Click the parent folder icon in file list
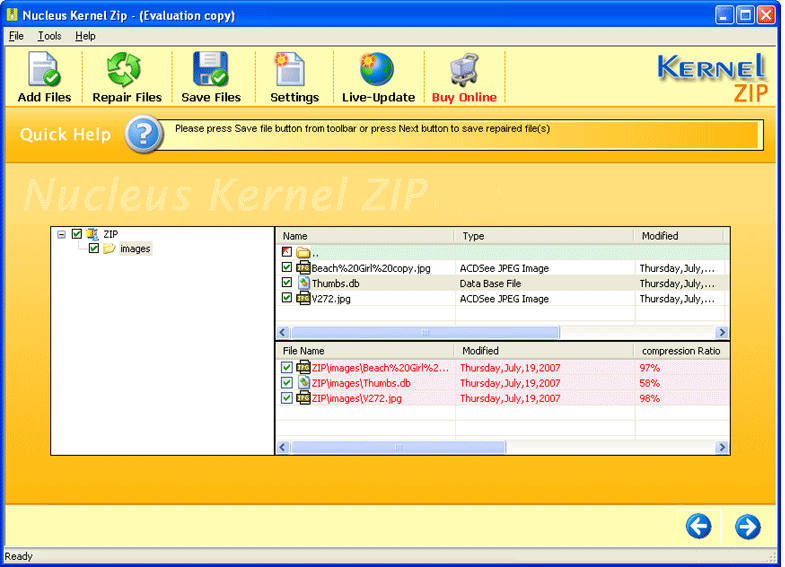The image size is (785, 567). coord(303,252)
